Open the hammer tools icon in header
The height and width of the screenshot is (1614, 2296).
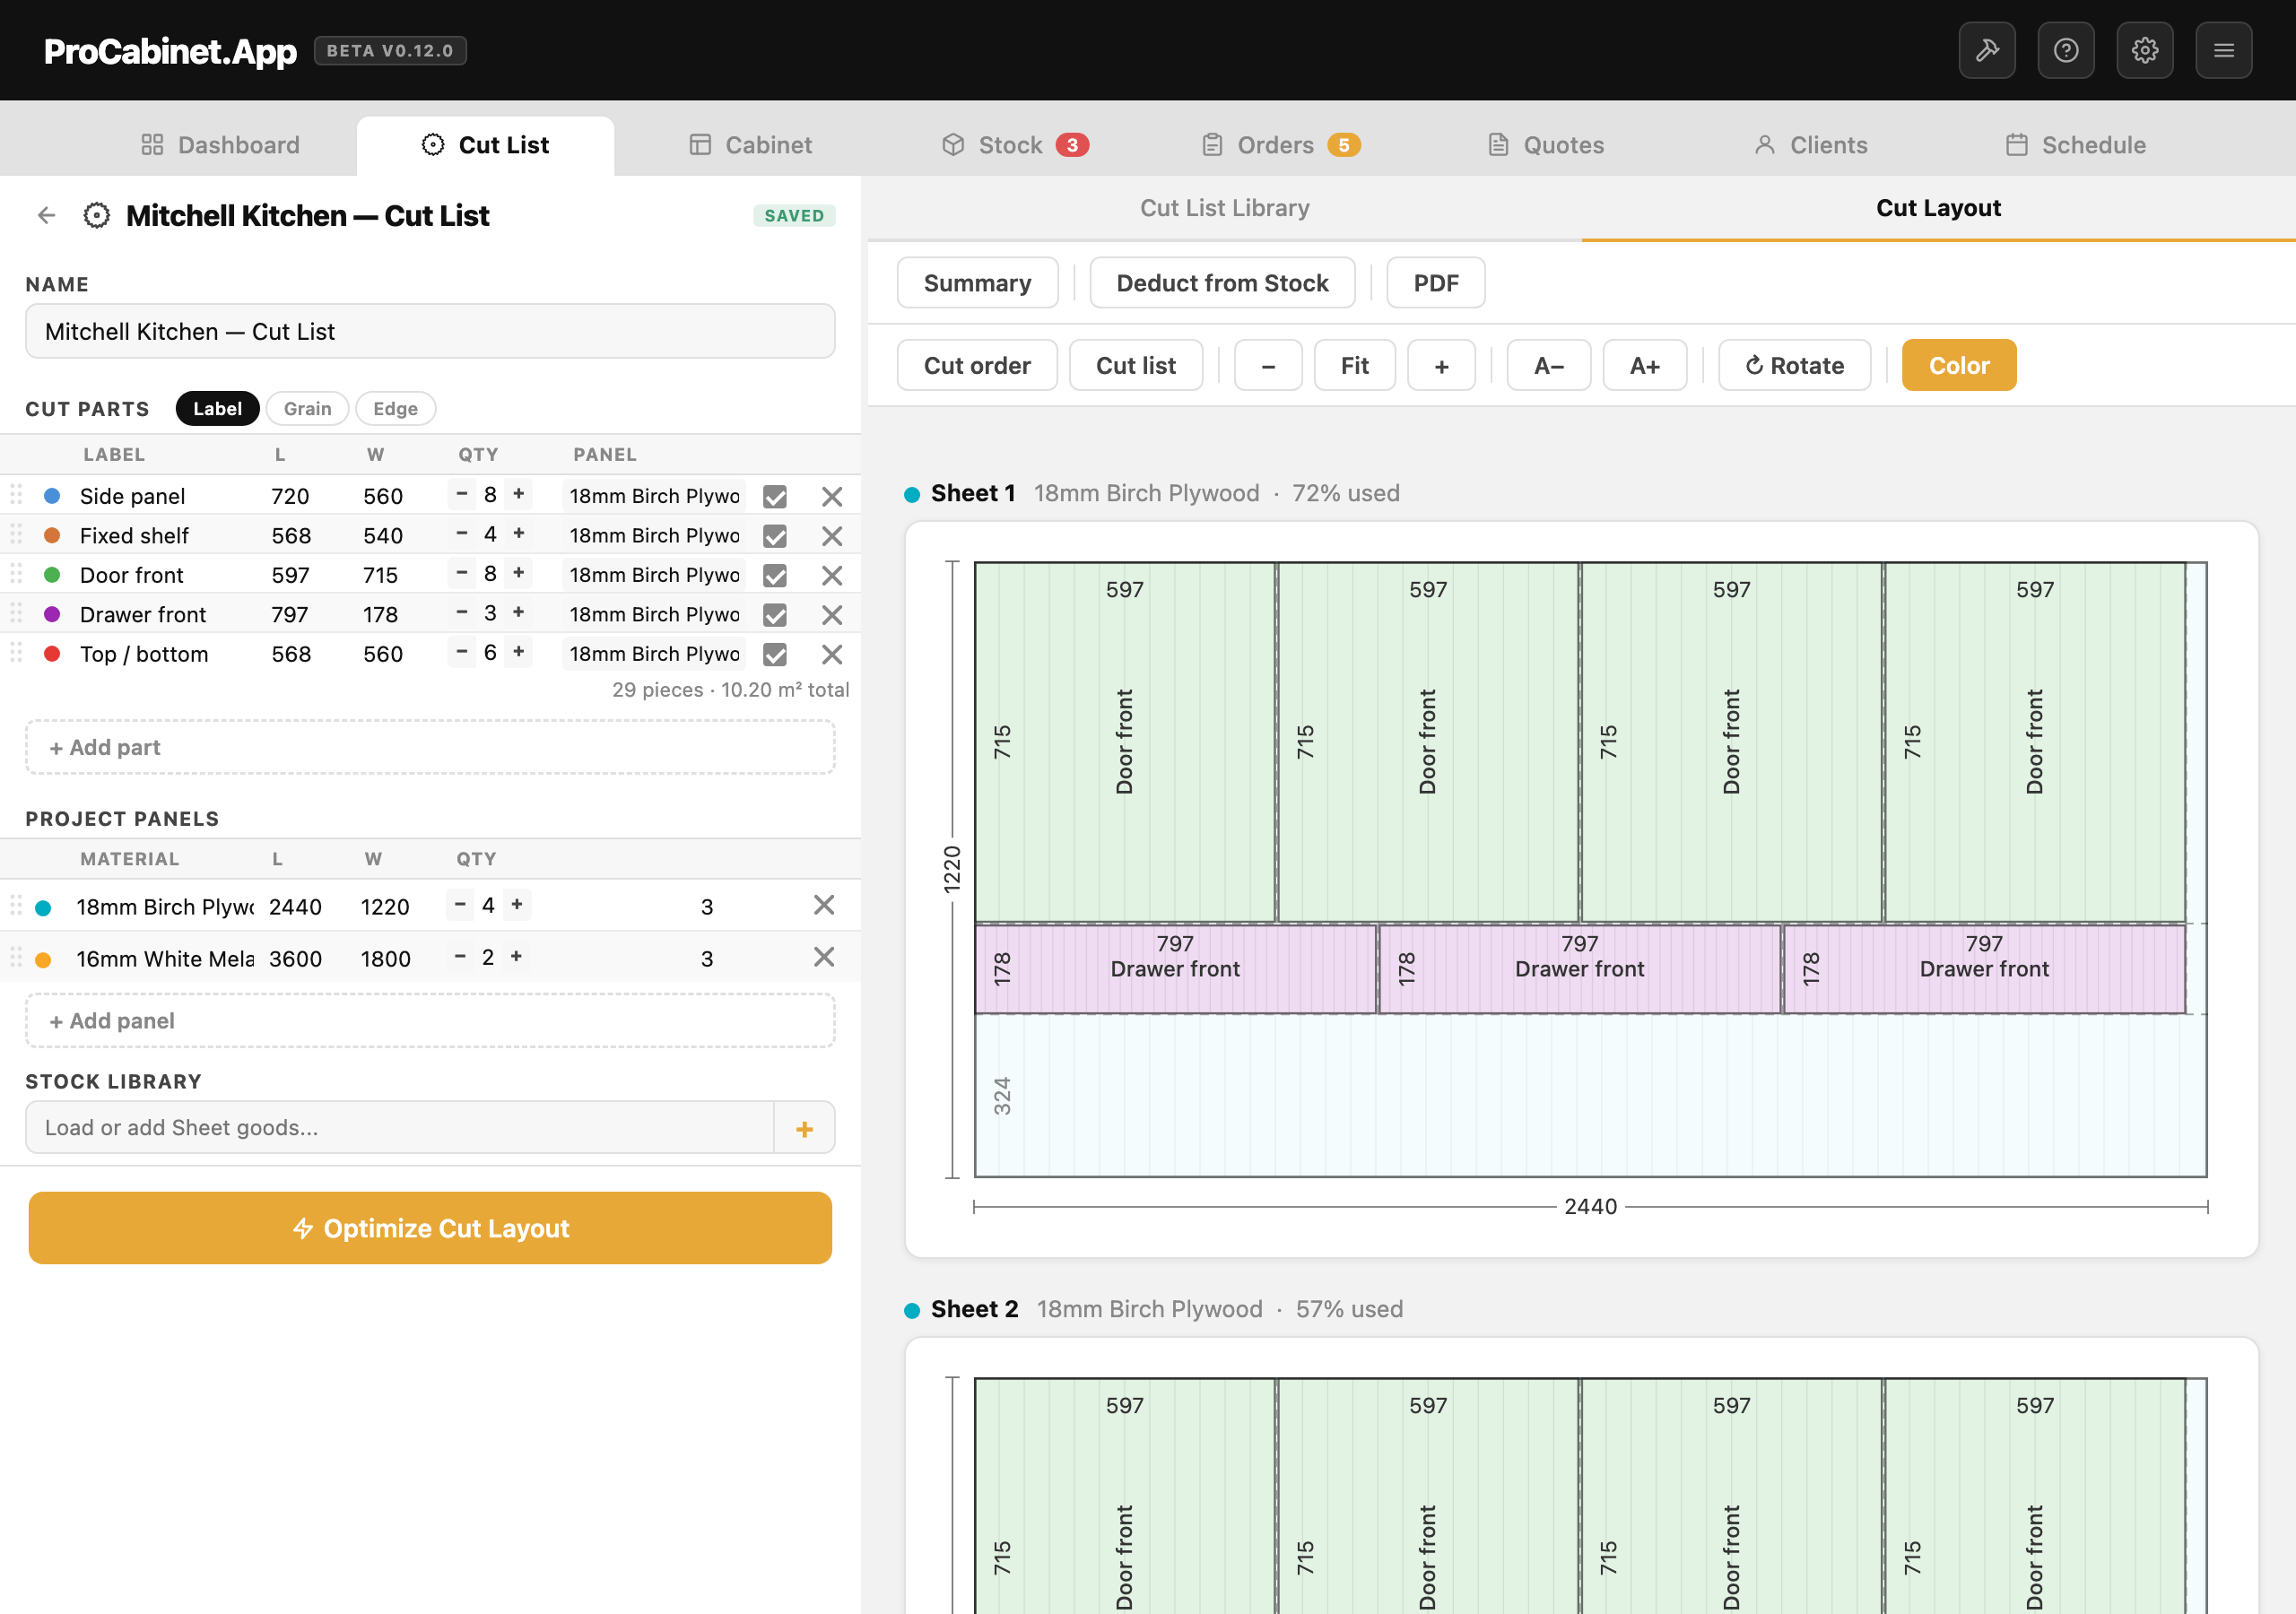(x=1986, y=50)
